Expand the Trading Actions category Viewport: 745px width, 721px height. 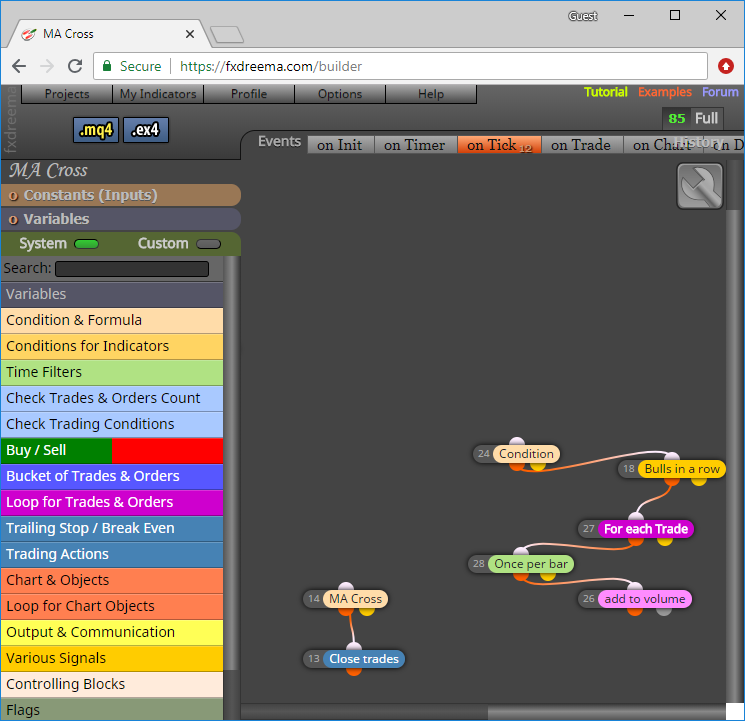(112, 554)
